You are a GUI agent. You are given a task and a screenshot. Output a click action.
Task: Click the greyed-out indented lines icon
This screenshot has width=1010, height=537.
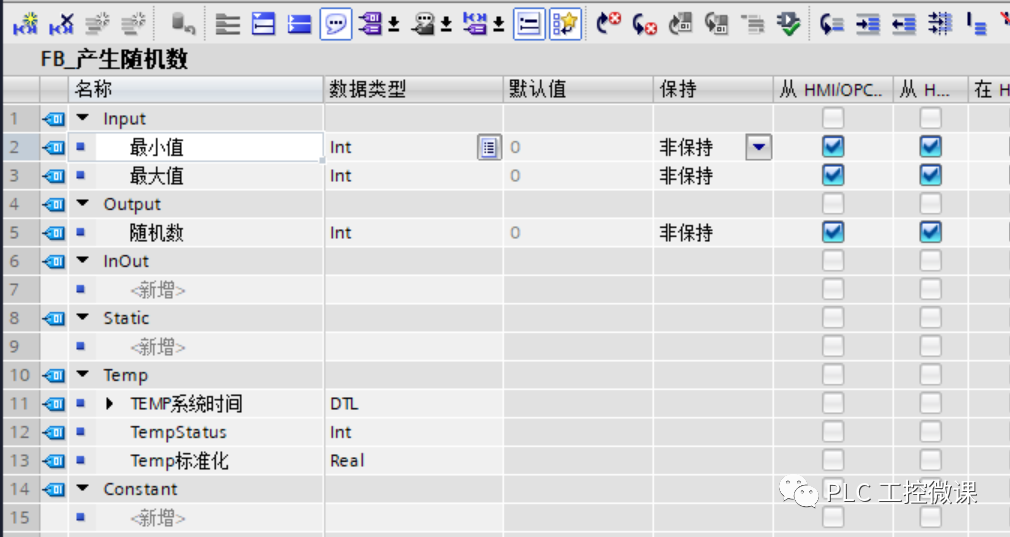click(x=752, y=24)
